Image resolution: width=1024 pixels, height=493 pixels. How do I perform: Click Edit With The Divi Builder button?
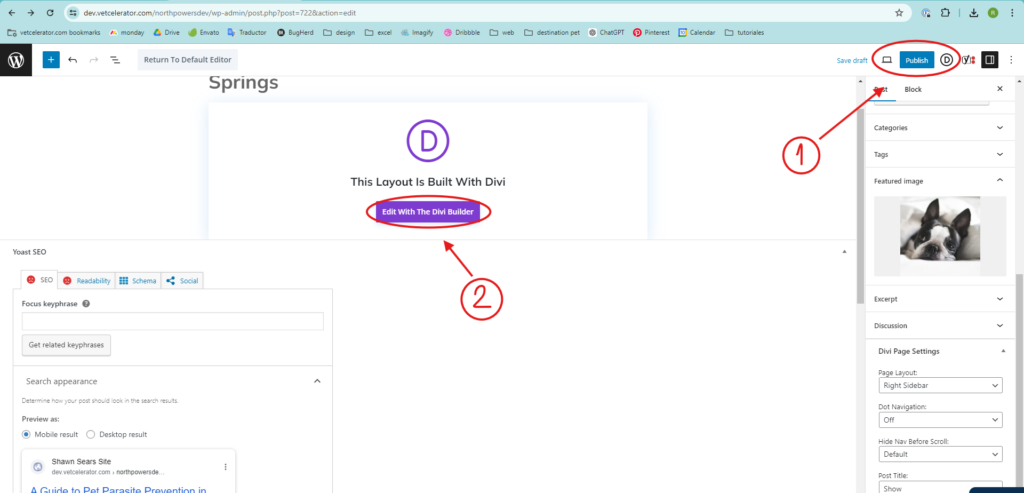click(x=430, y=212)
